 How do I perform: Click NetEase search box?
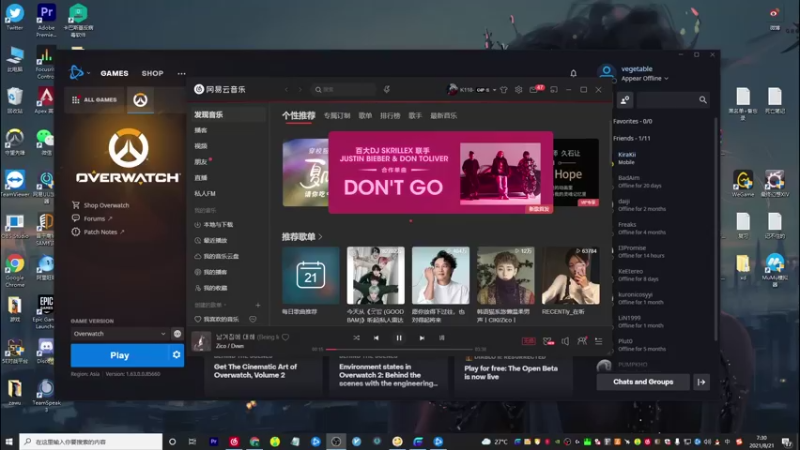click(343, 90)
